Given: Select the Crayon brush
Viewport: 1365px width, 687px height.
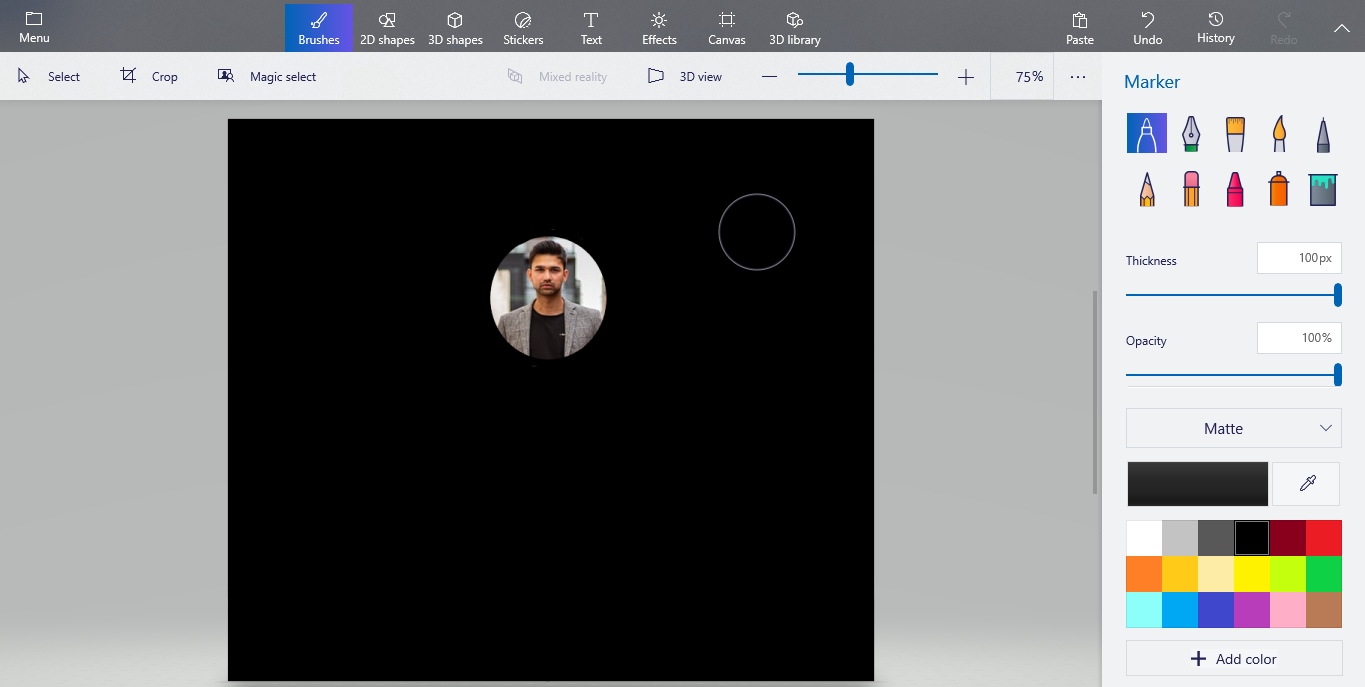Looking at the screenshot, I should [1234, 189].
